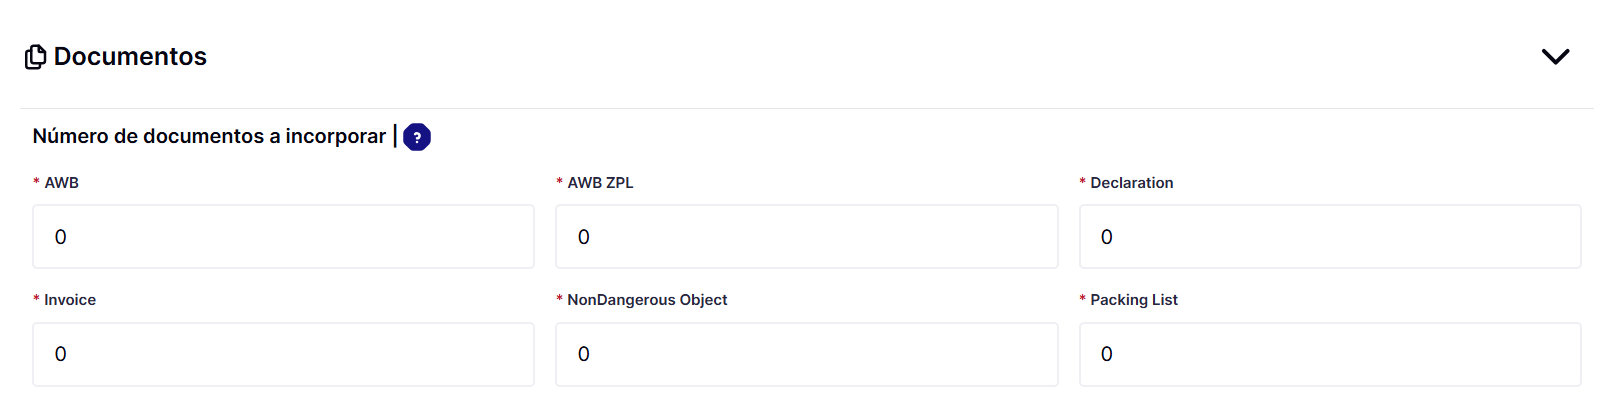Open the help question mark icon
This screenshot has height=419, width=1600.
pos(417,137)
